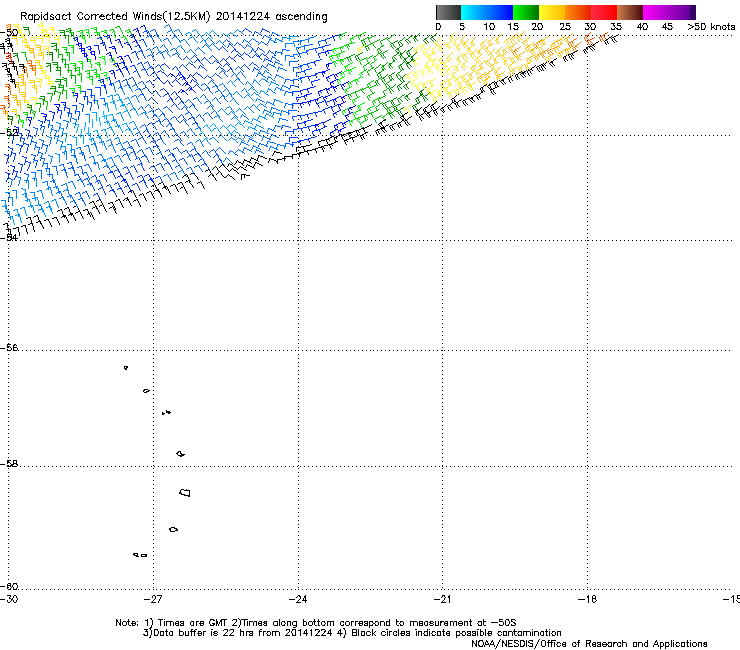Click the '-58' latitude axis label
The width and height of the screenshot is (740, 650).
pos(9,464)
